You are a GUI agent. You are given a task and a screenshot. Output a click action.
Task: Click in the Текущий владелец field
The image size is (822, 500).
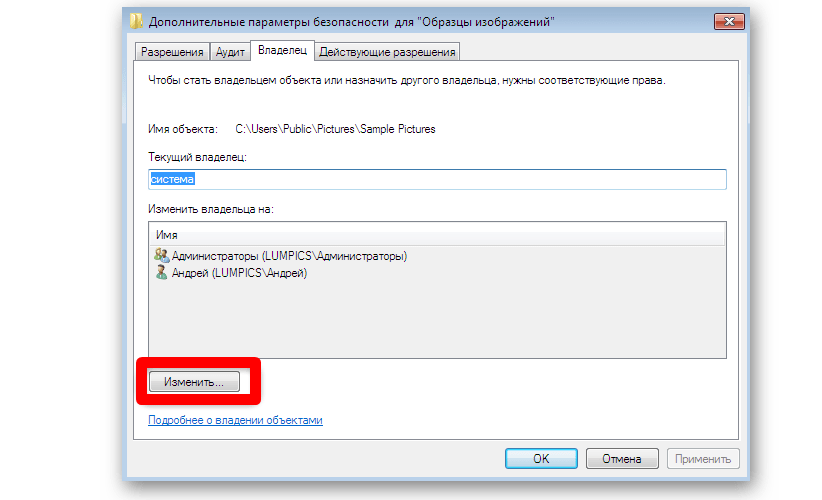coord(437,179)
